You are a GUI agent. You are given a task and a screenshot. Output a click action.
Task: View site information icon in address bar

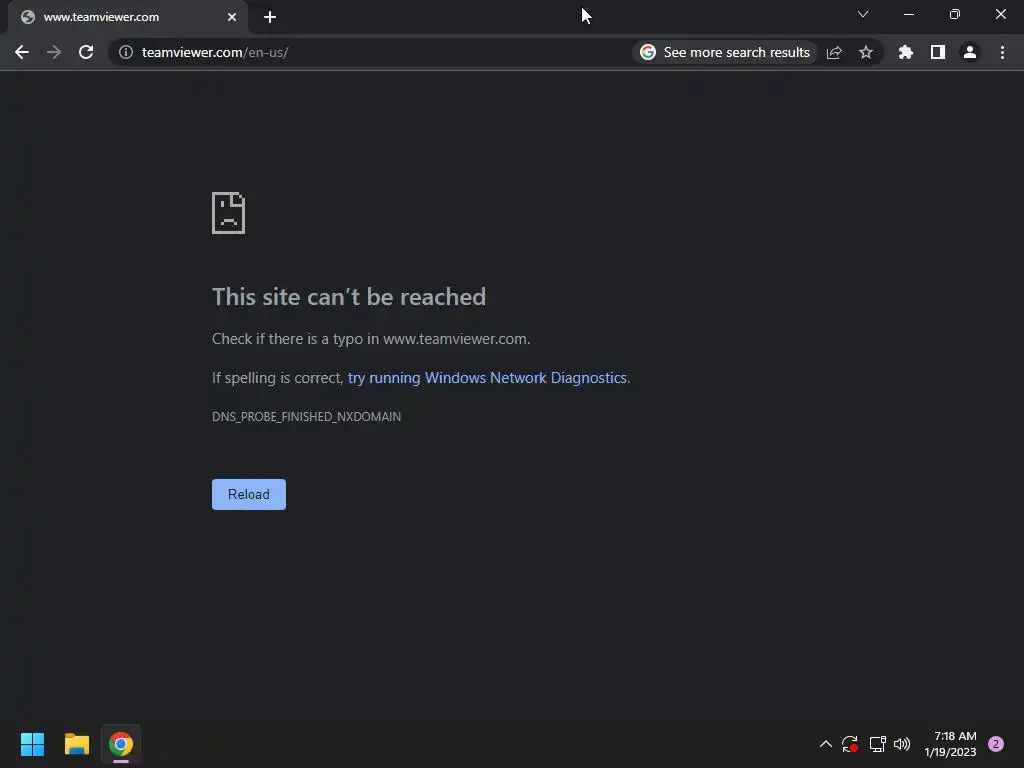pos(126,52)
